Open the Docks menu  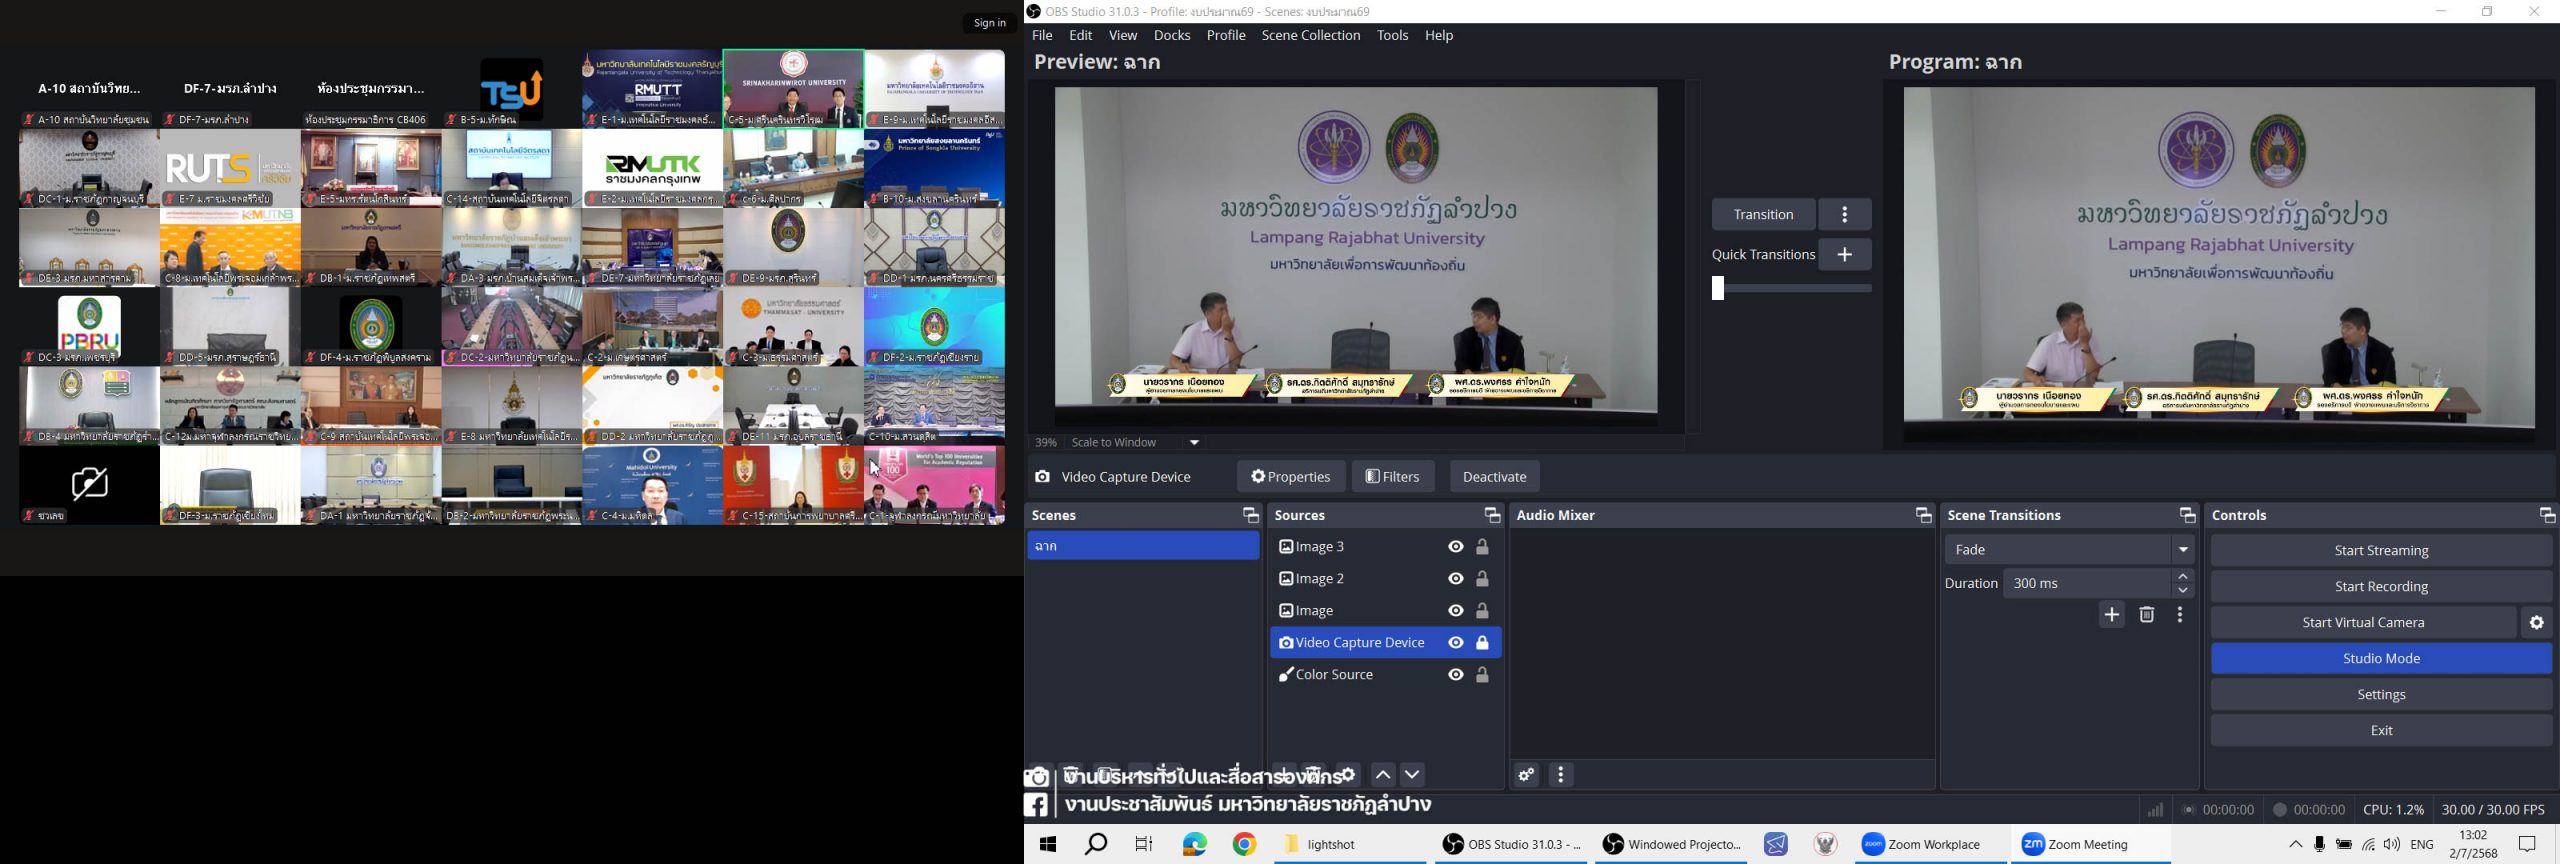(1172, 35)
